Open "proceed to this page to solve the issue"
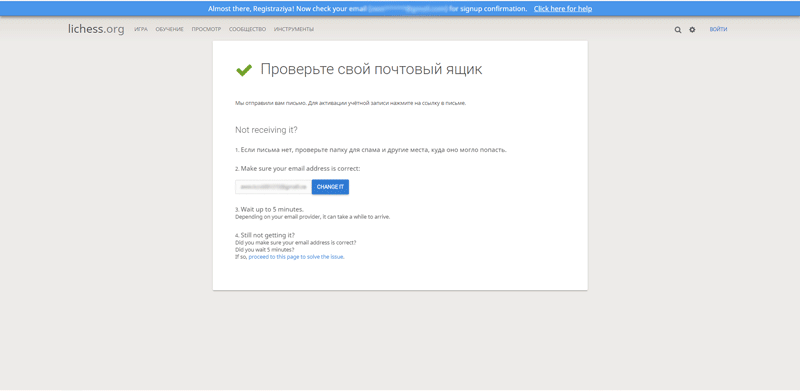 296,257
